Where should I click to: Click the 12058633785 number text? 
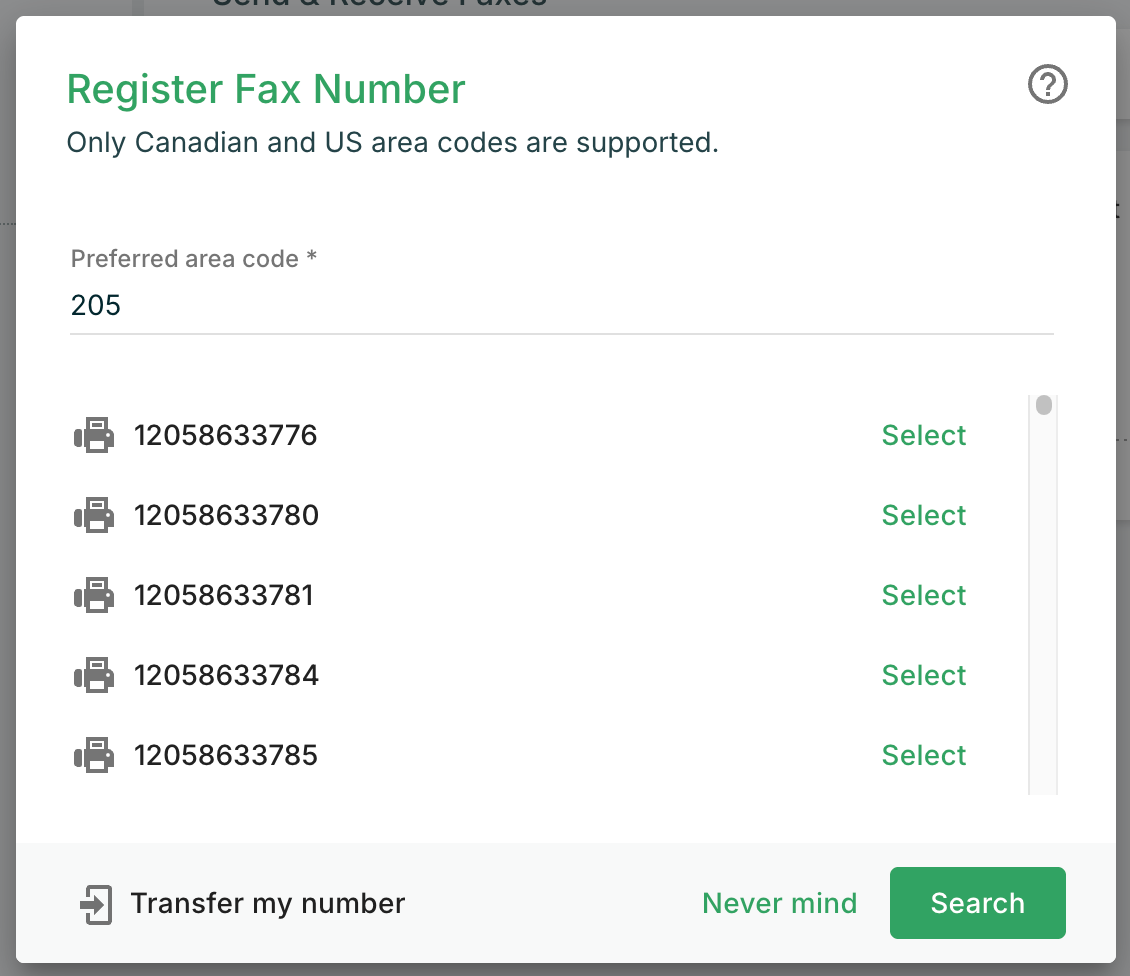(226, 755)
